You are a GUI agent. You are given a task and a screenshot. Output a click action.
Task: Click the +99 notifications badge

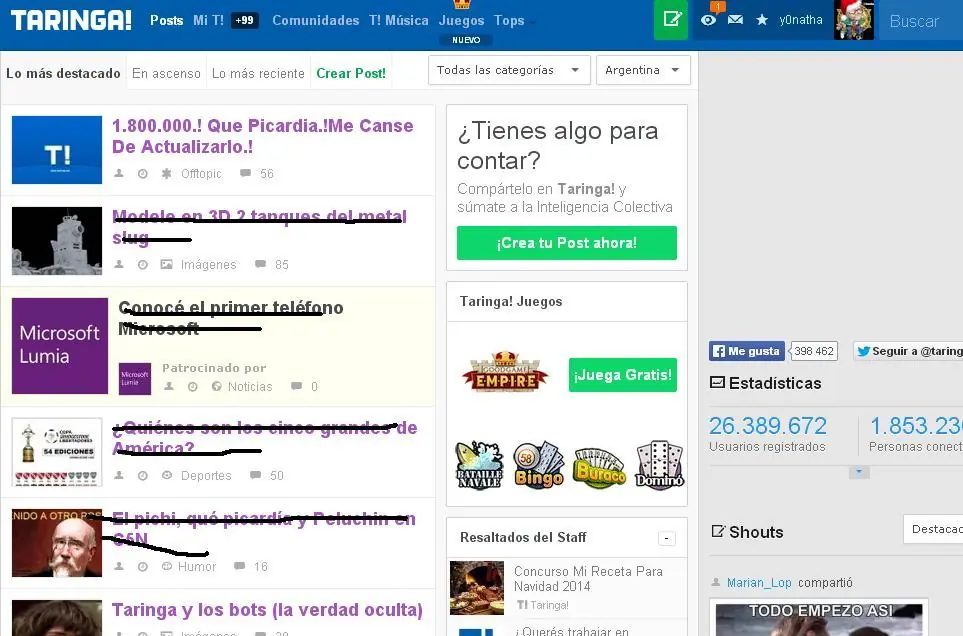244,20
